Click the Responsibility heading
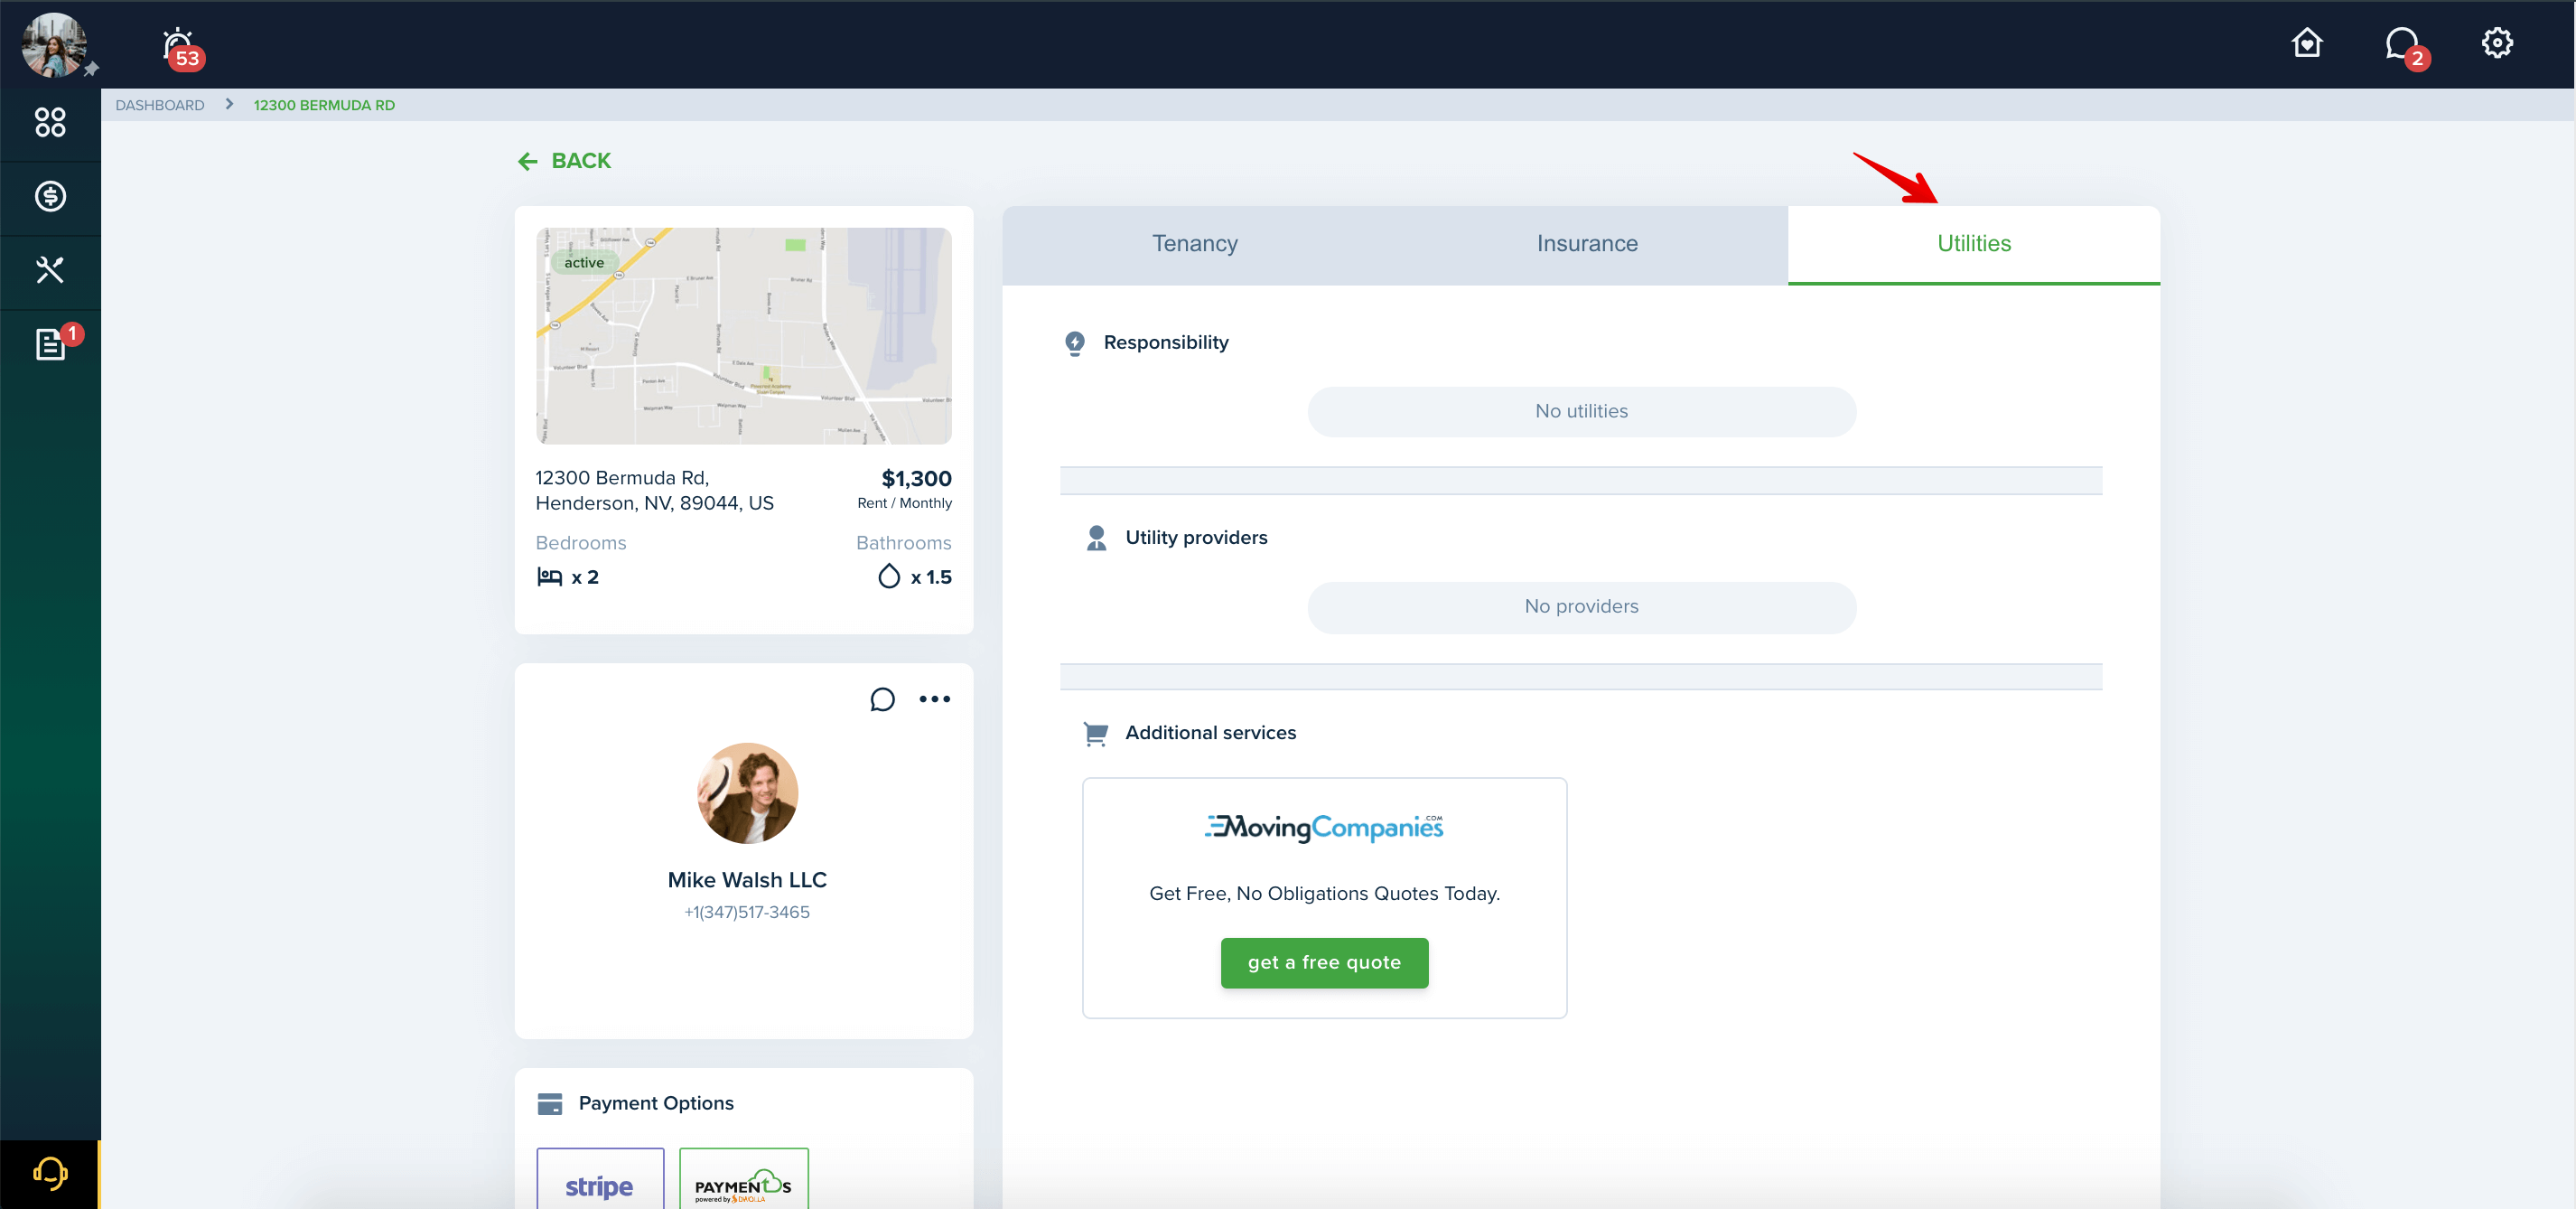 pyautogui.click(x=1166, y=343)
